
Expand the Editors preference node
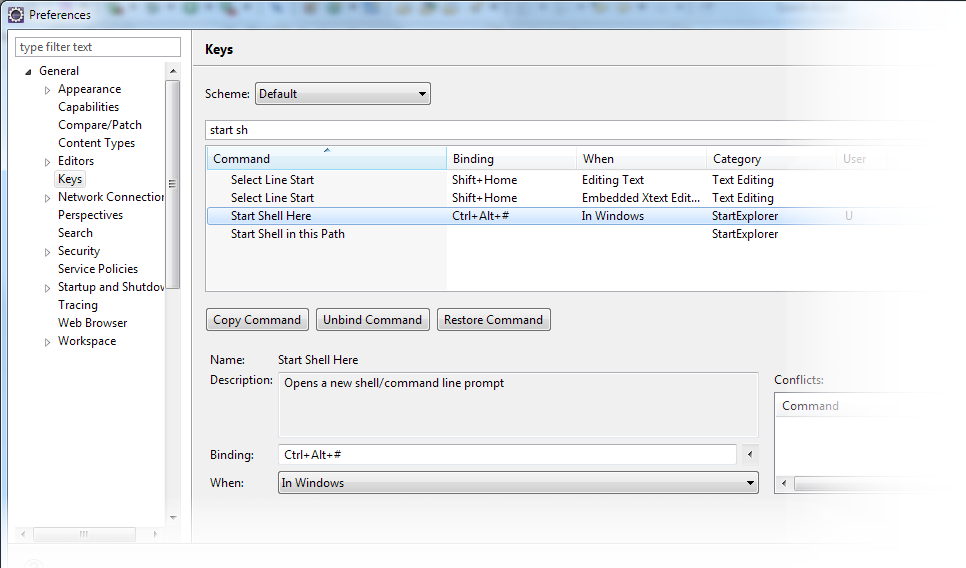[47, 162]
